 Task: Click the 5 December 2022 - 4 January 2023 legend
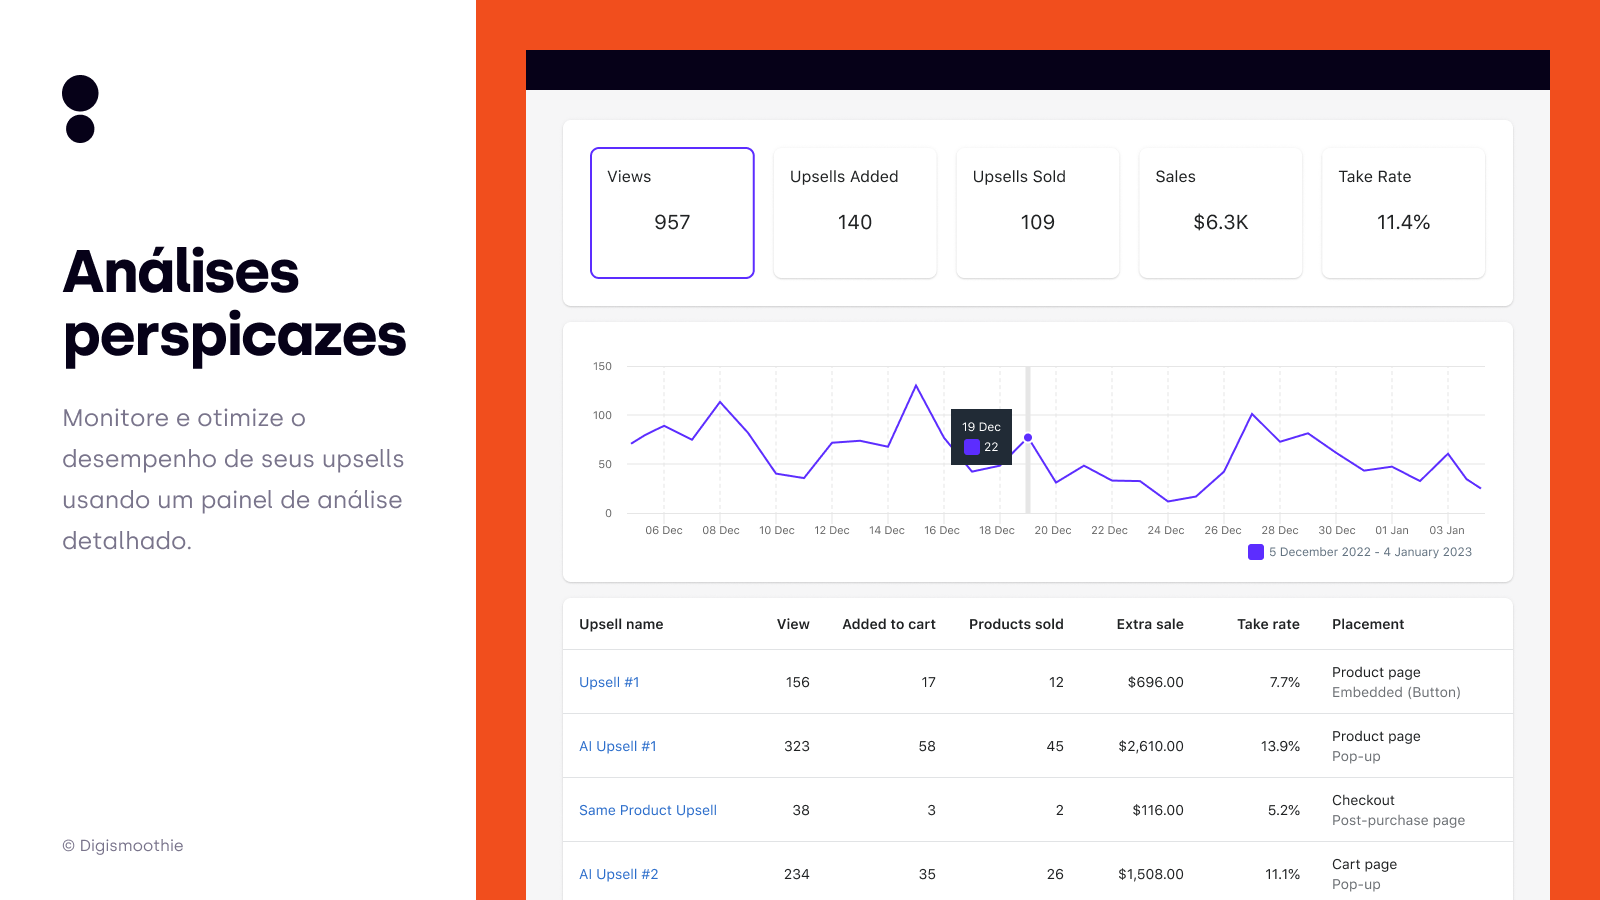pyautogui.click(x=1370, y=552)
